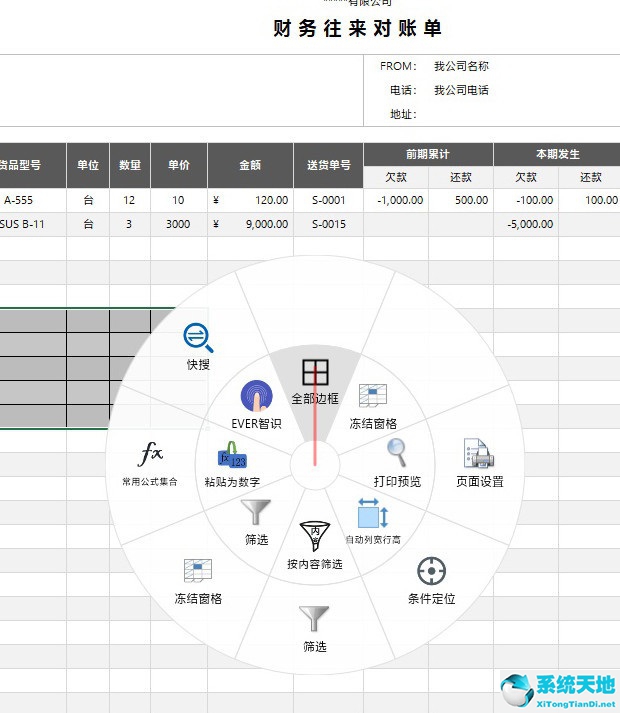Viewport: 620px width, 713px height.
Task: Select 冻结窗格 in the outer ring
Action: [198, 582]
